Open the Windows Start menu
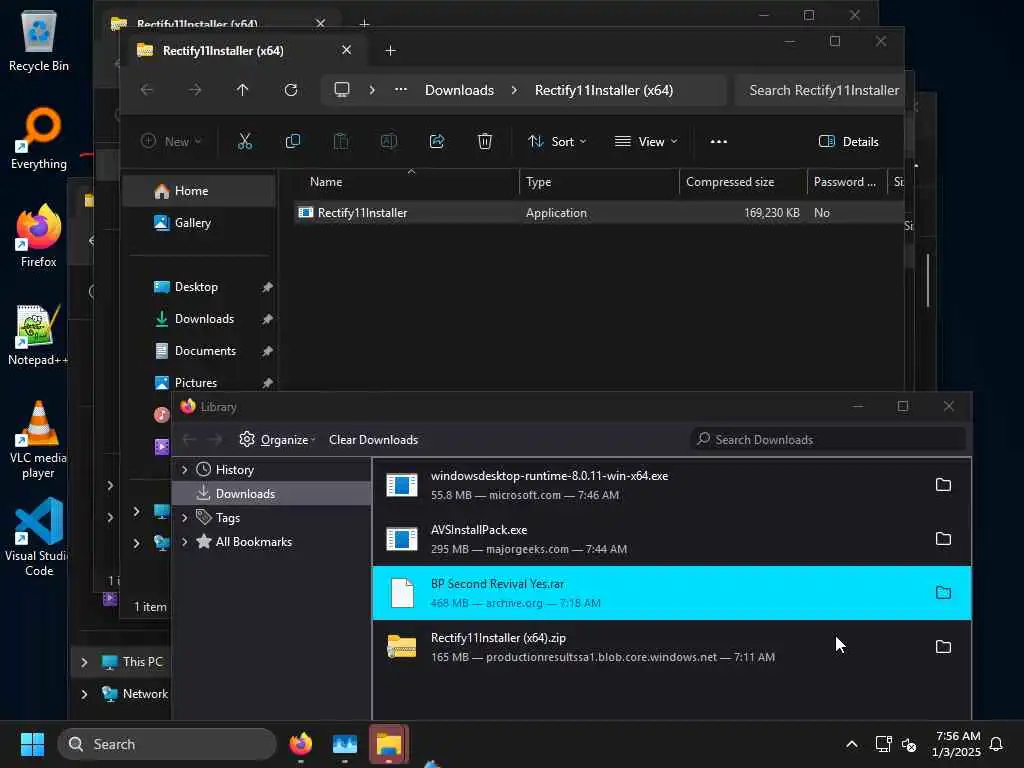Viewport: 1024px width, 768px height. click(32, 744)
